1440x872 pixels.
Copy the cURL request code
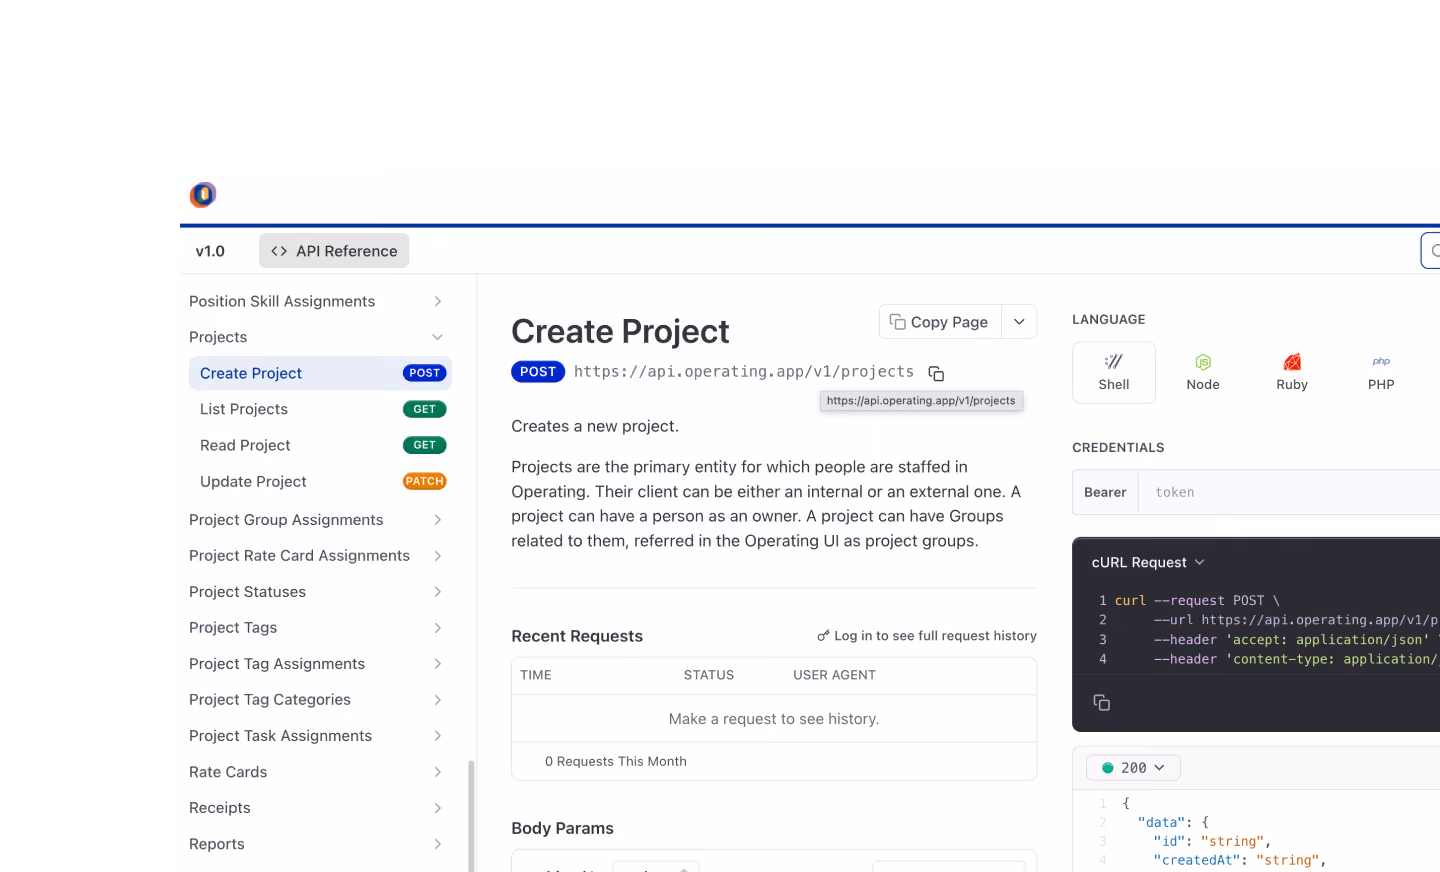pos(1101,703)
